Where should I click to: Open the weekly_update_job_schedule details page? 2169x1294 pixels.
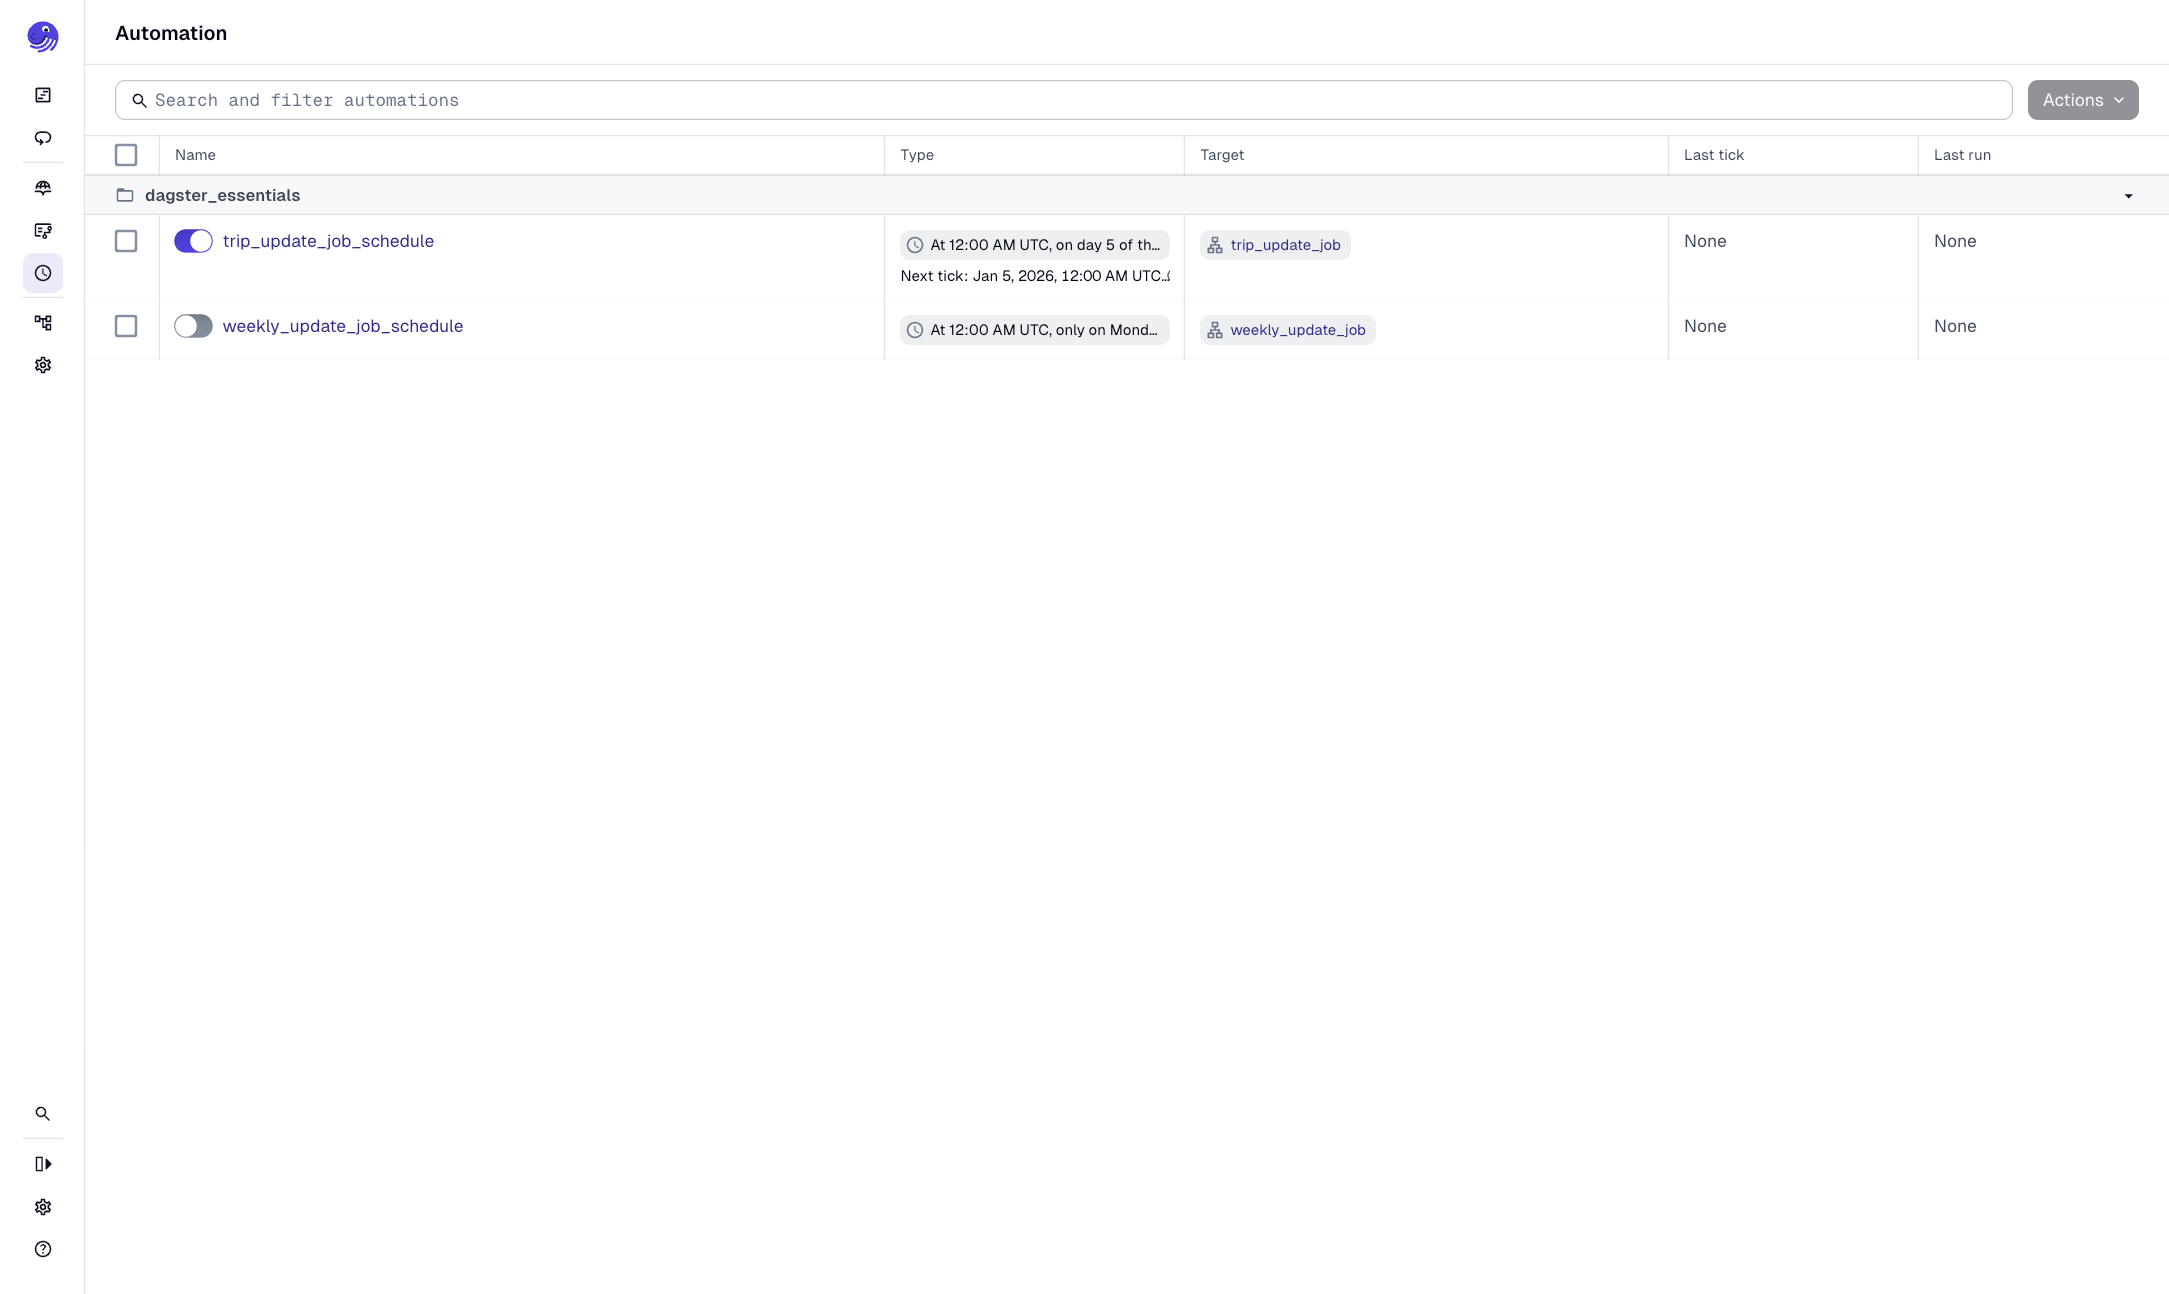click(x=343, y=326)
